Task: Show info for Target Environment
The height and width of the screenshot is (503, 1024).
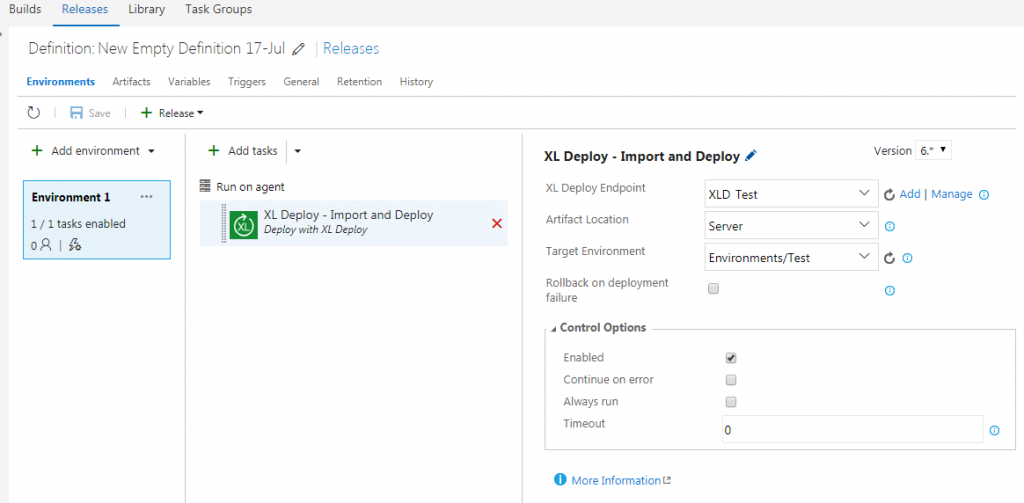Action: pos(907,258)
